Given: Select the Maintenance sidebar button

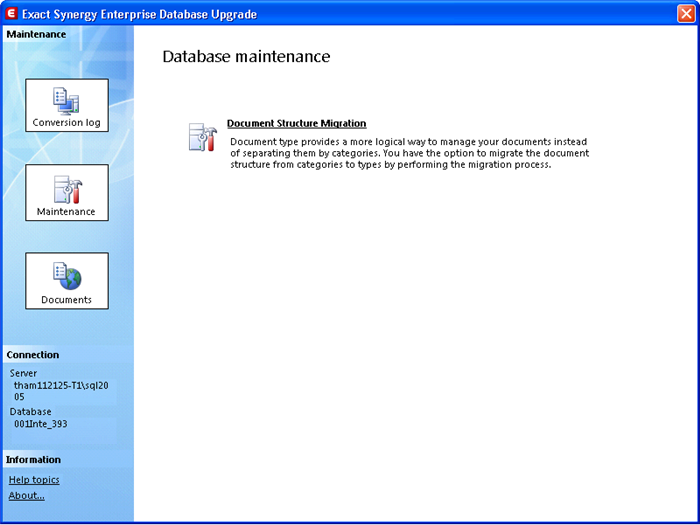Looking at the screenshot, I should (67, 192).
